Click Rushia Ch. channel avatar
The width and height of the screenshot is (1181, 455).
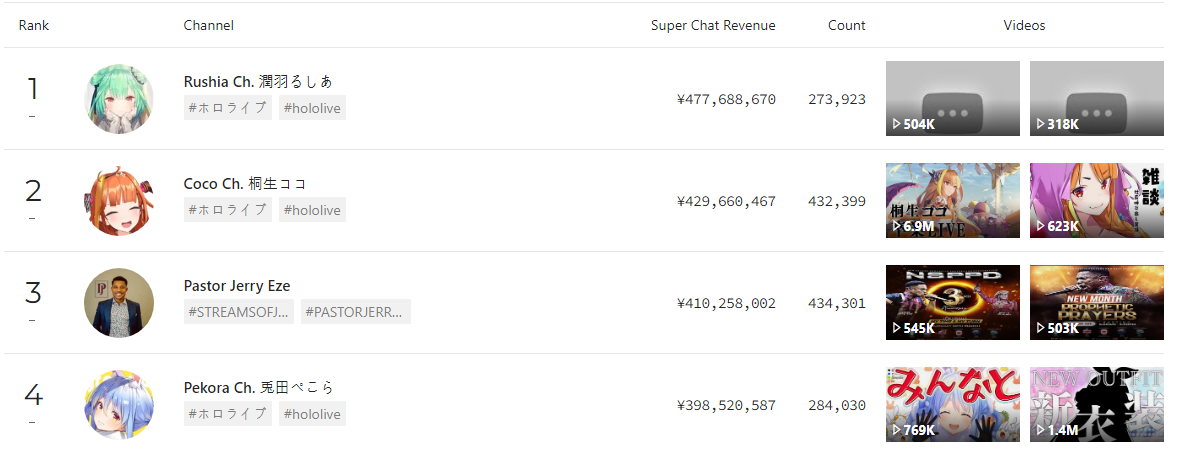coord(119,99)
